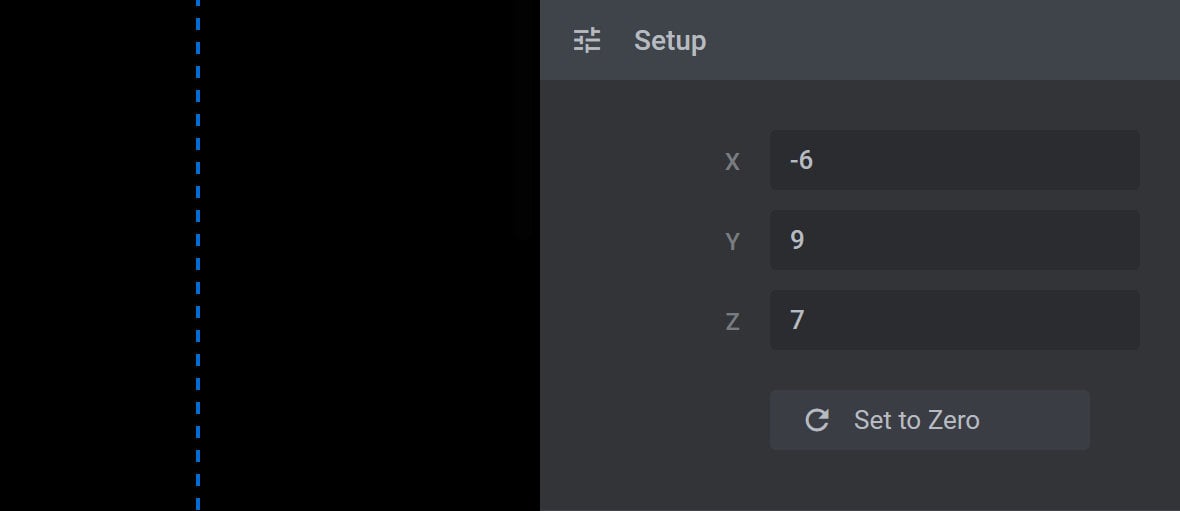Click the "Set to Zero" text label
Image resolution: width=1180 pixels, height=511 pixels.
point(917,420)
